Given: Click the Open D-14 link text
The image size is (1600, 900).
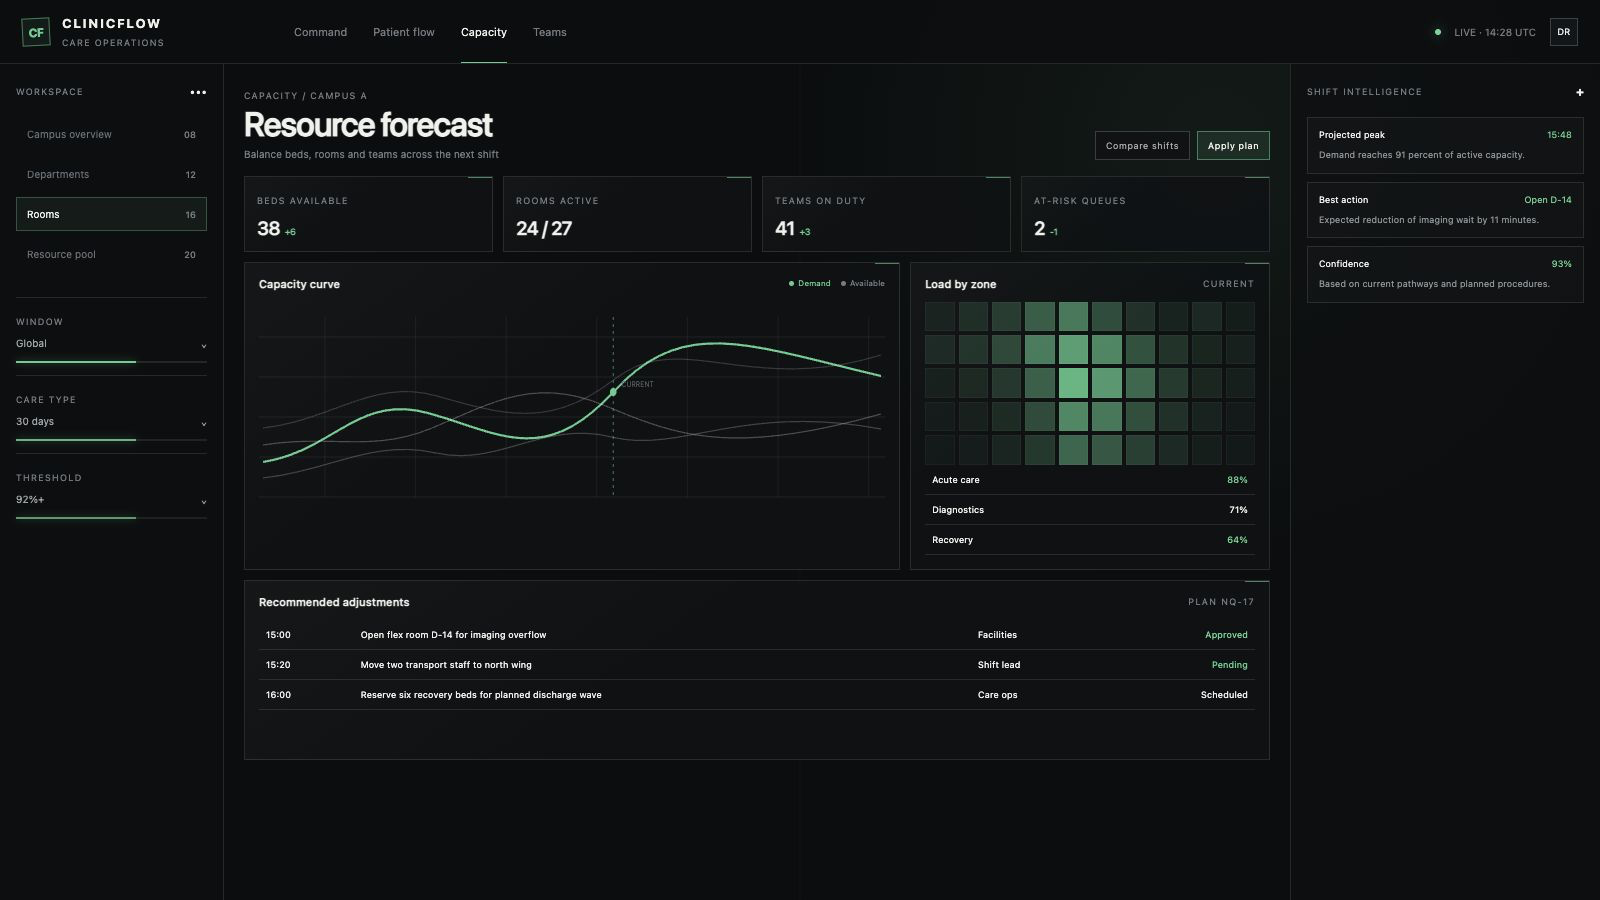Looking at the screenshot, I should tap(1548, 200).
